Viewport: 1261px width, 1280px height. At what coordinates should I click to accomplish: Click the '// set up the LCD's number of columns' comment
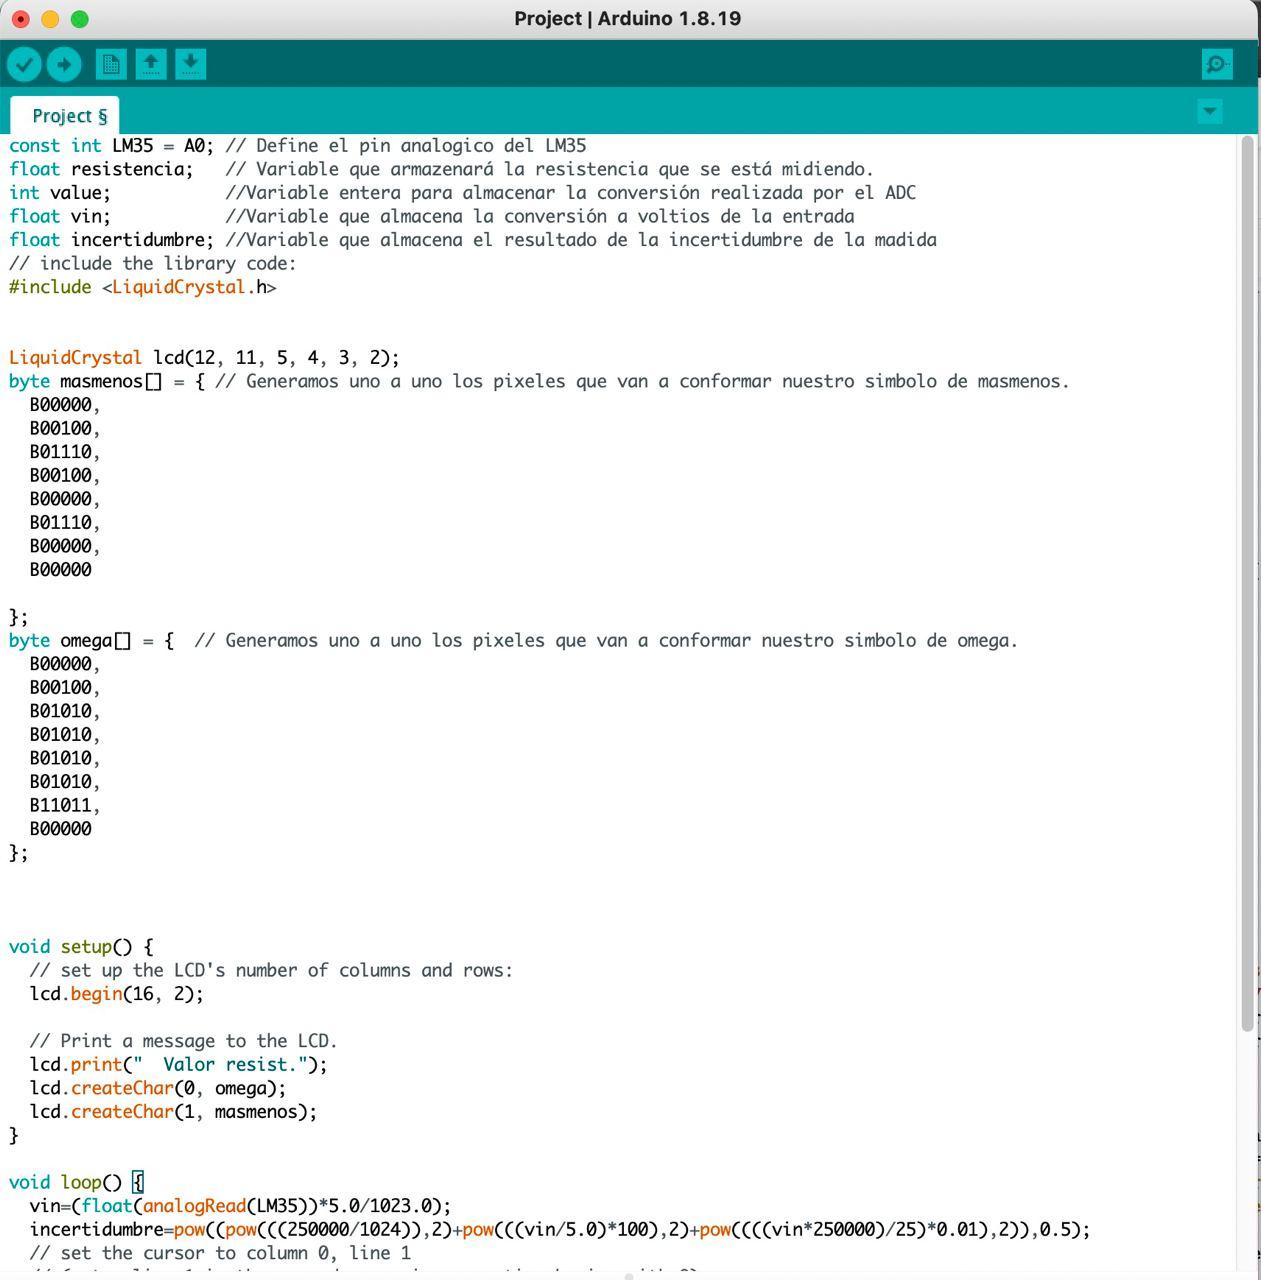271,971
